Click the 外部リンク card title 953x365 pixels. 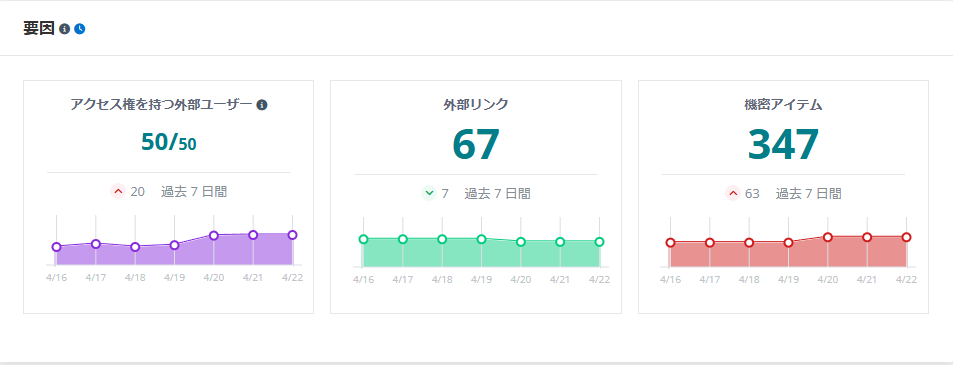coord(476,105)
